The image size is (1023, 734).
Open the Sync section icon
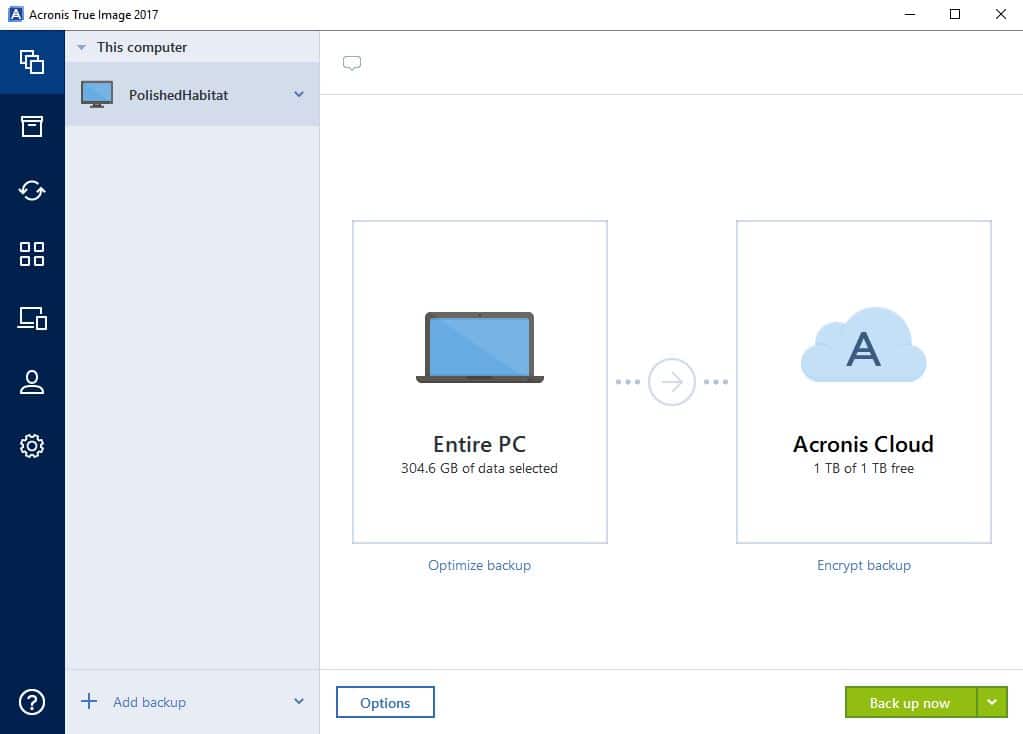pos(32,191)
